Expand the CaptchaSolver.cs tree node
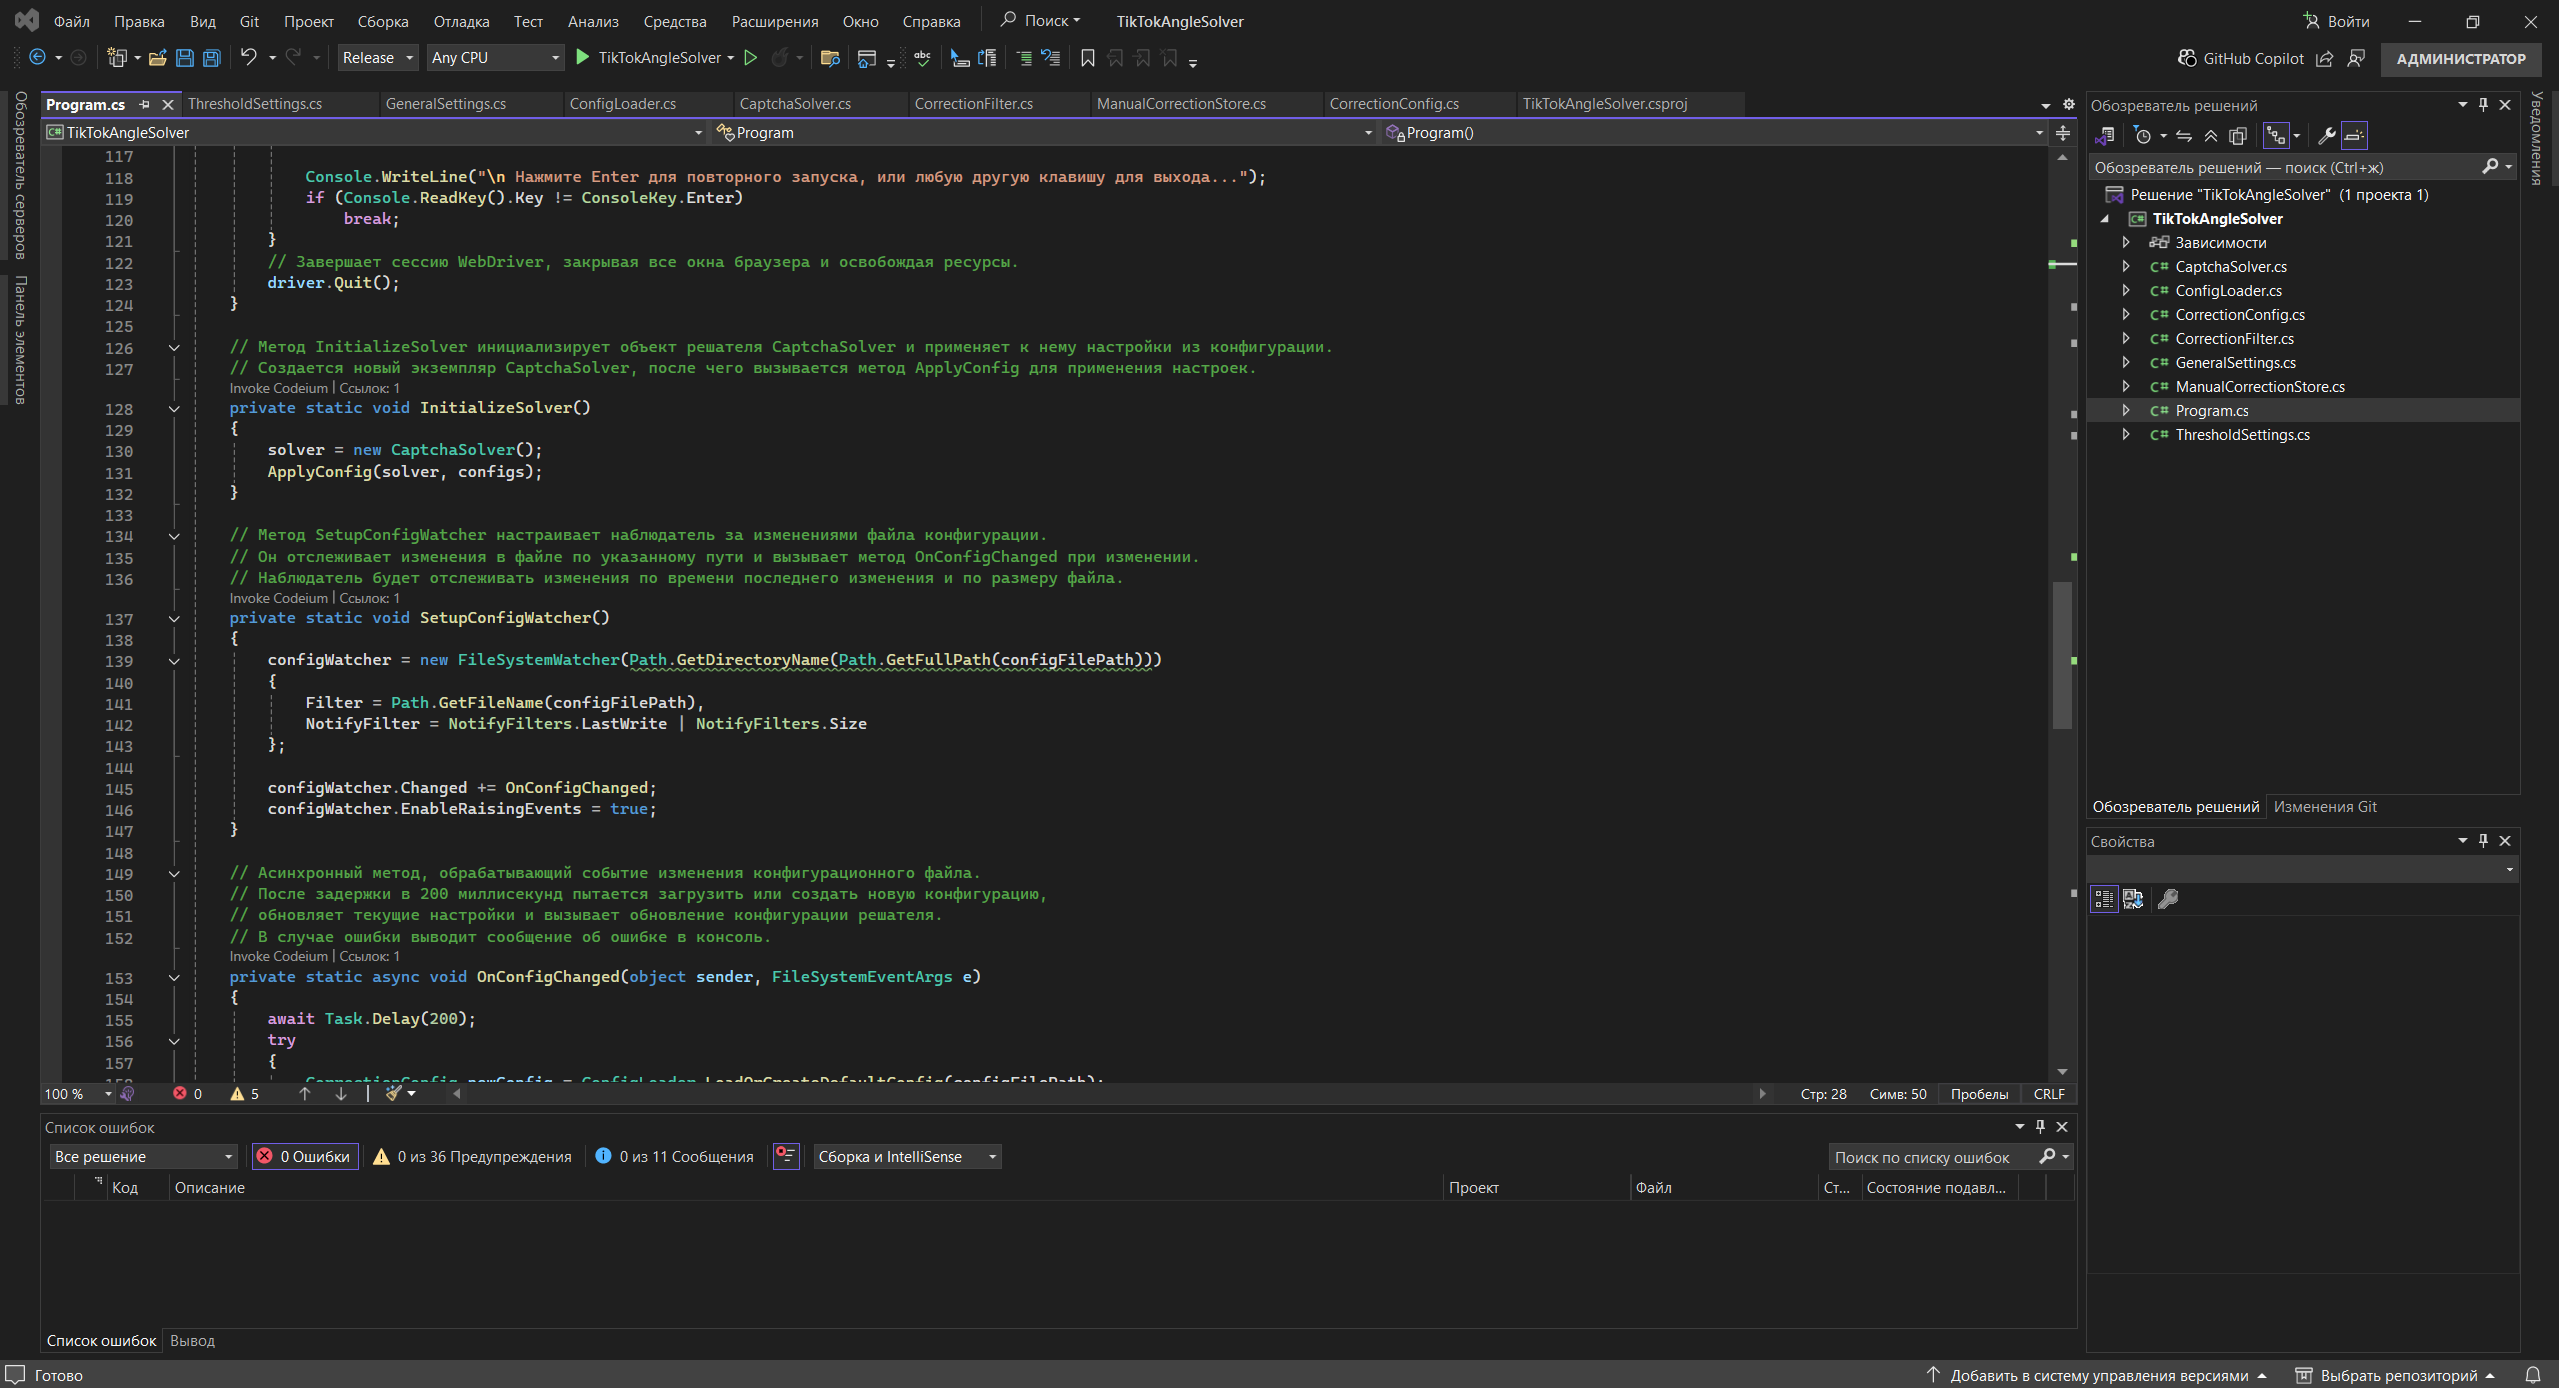2559x1388 pixels. 2126,267
